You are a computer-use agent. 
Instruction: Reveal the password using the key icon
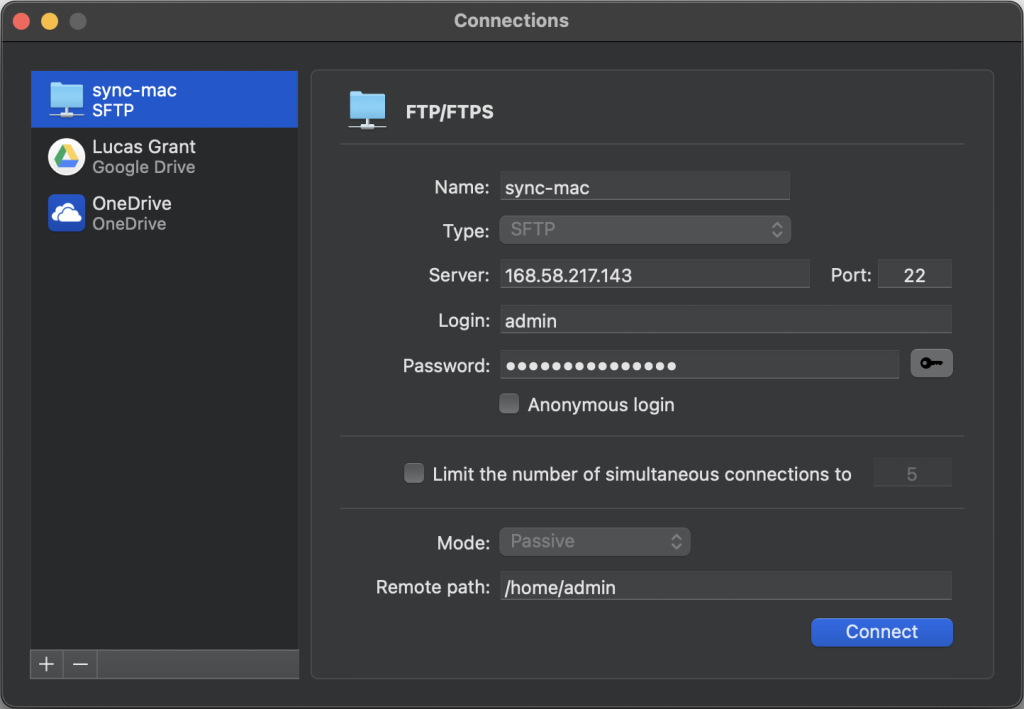pos(931,363)
